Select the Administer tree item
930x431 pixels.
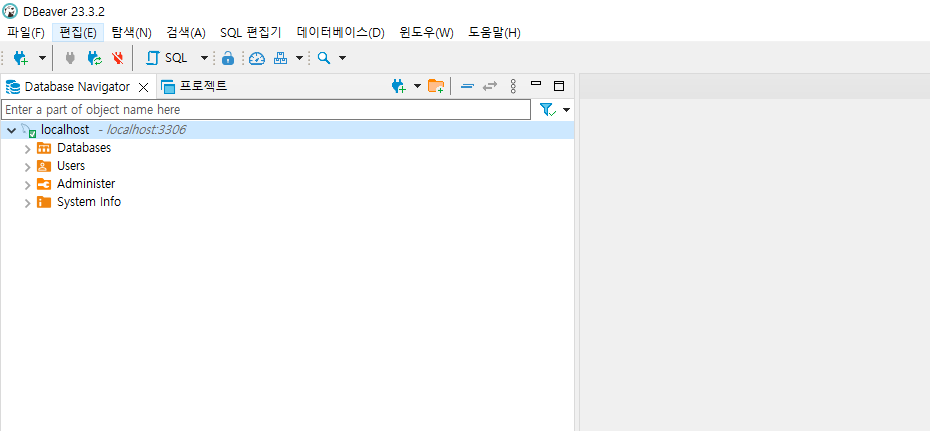tap(86, 184)
